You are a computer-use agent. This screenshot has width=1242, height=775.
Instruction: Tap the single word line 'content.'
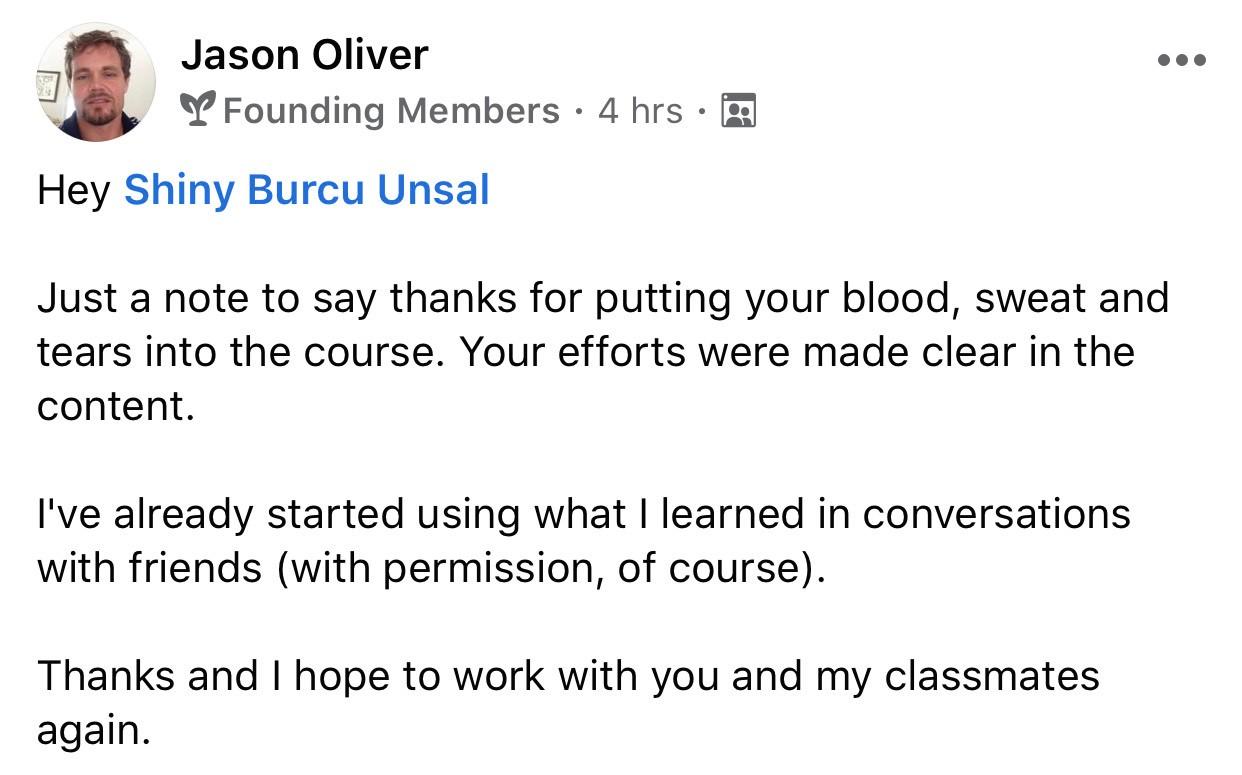pyautogui.click(x=115, y=406)
